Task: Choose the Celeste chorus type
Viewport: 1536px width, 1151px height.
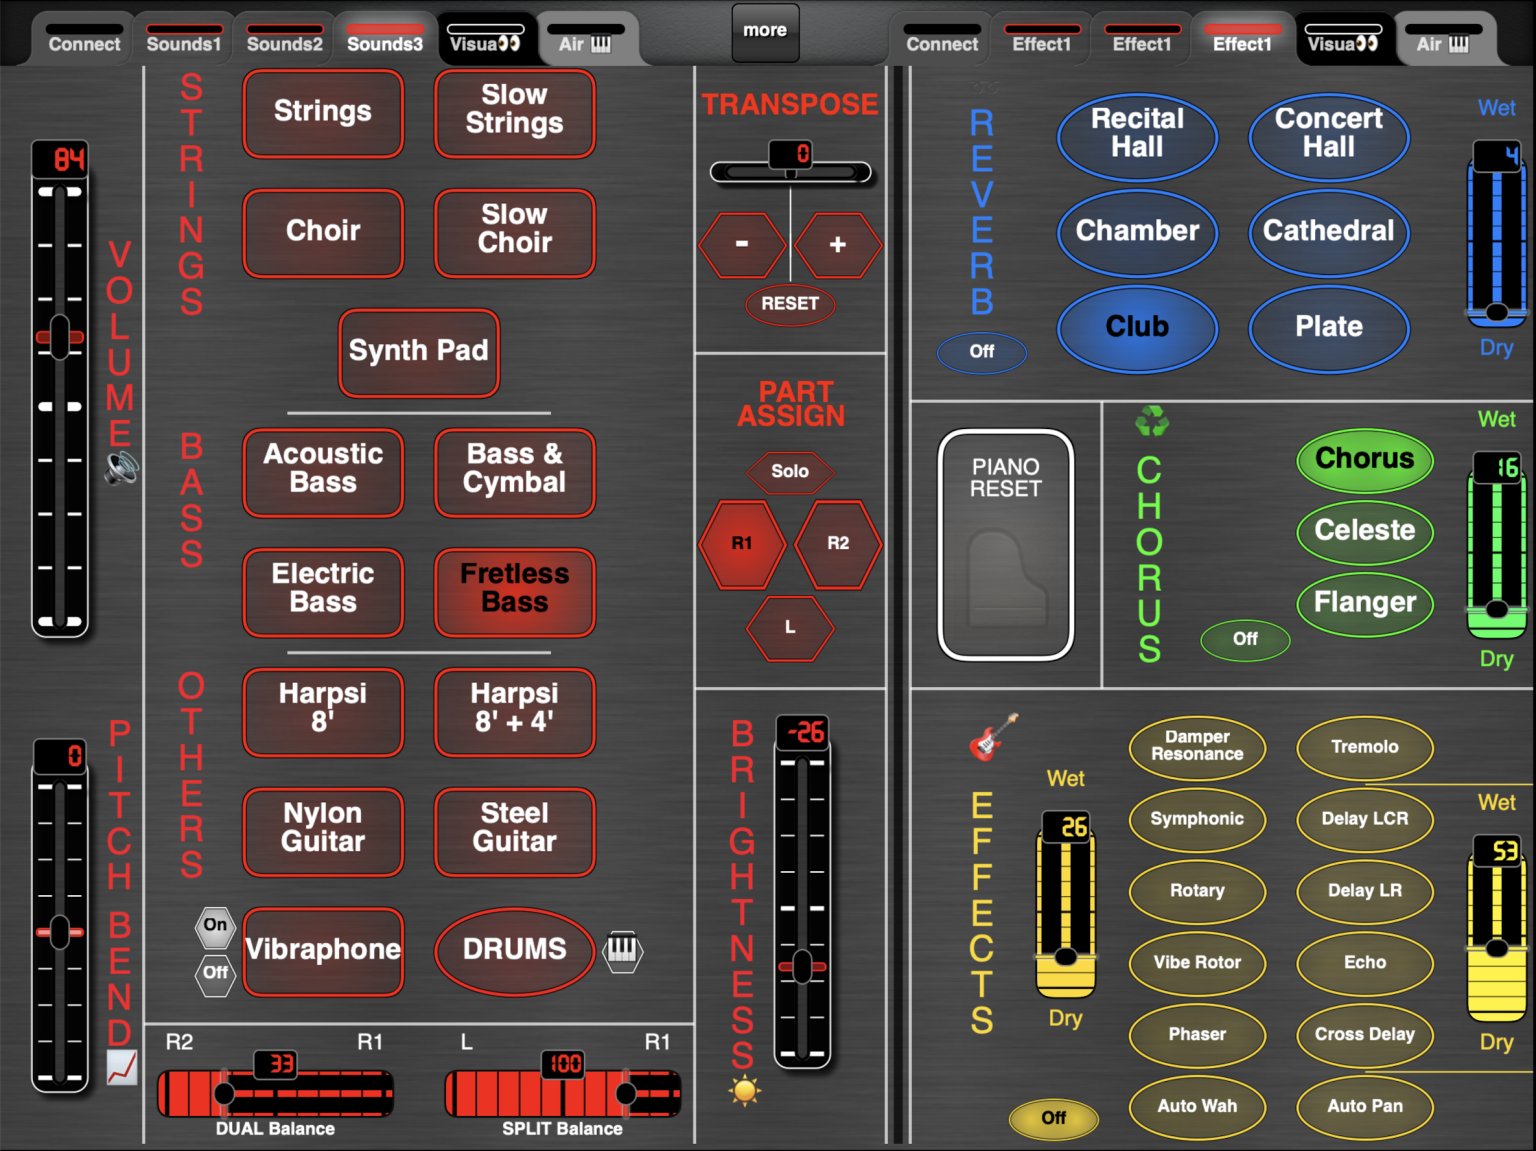Action: point(1365,531)
